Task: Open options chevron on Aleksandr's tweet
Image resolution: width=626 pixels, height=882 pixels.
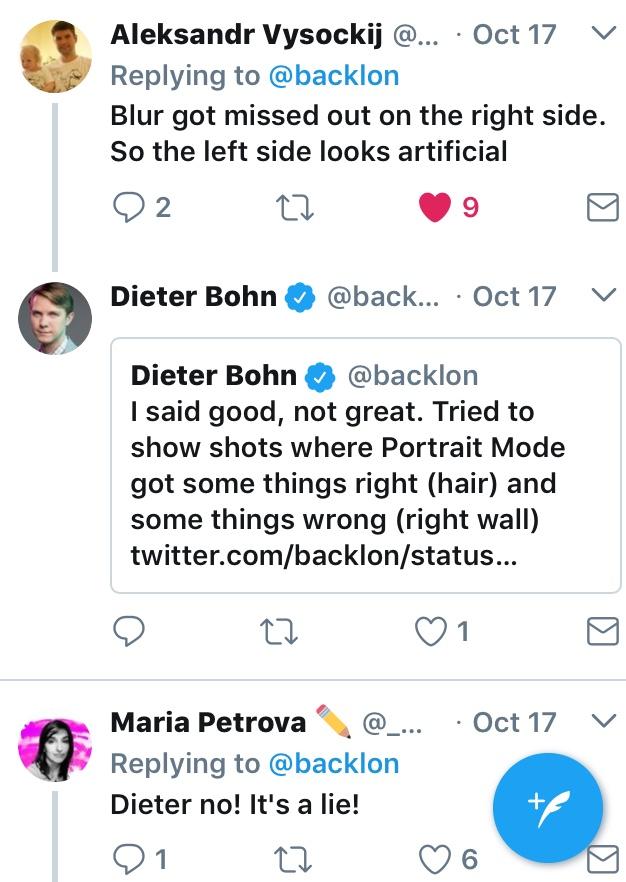Action: 603,34
